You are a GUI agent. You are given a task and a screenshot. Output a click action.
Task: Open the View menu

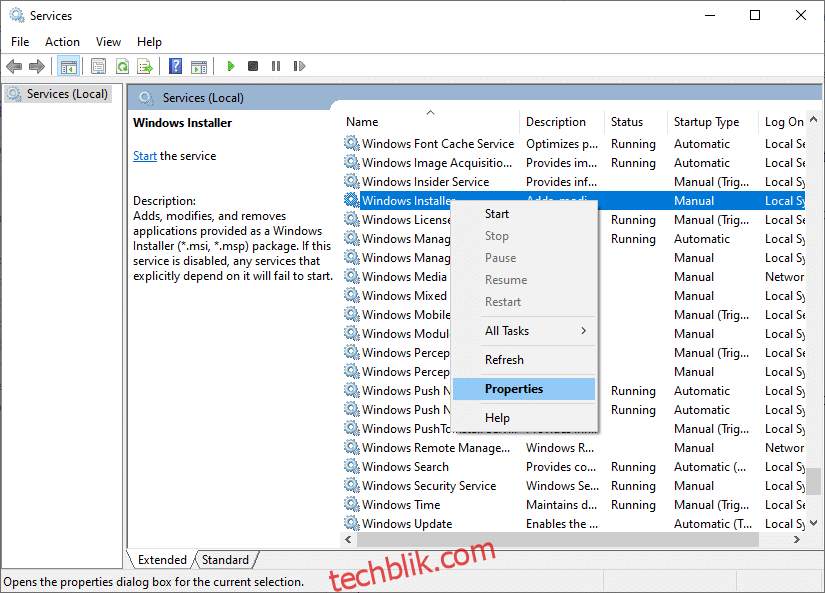pos(108,42)
